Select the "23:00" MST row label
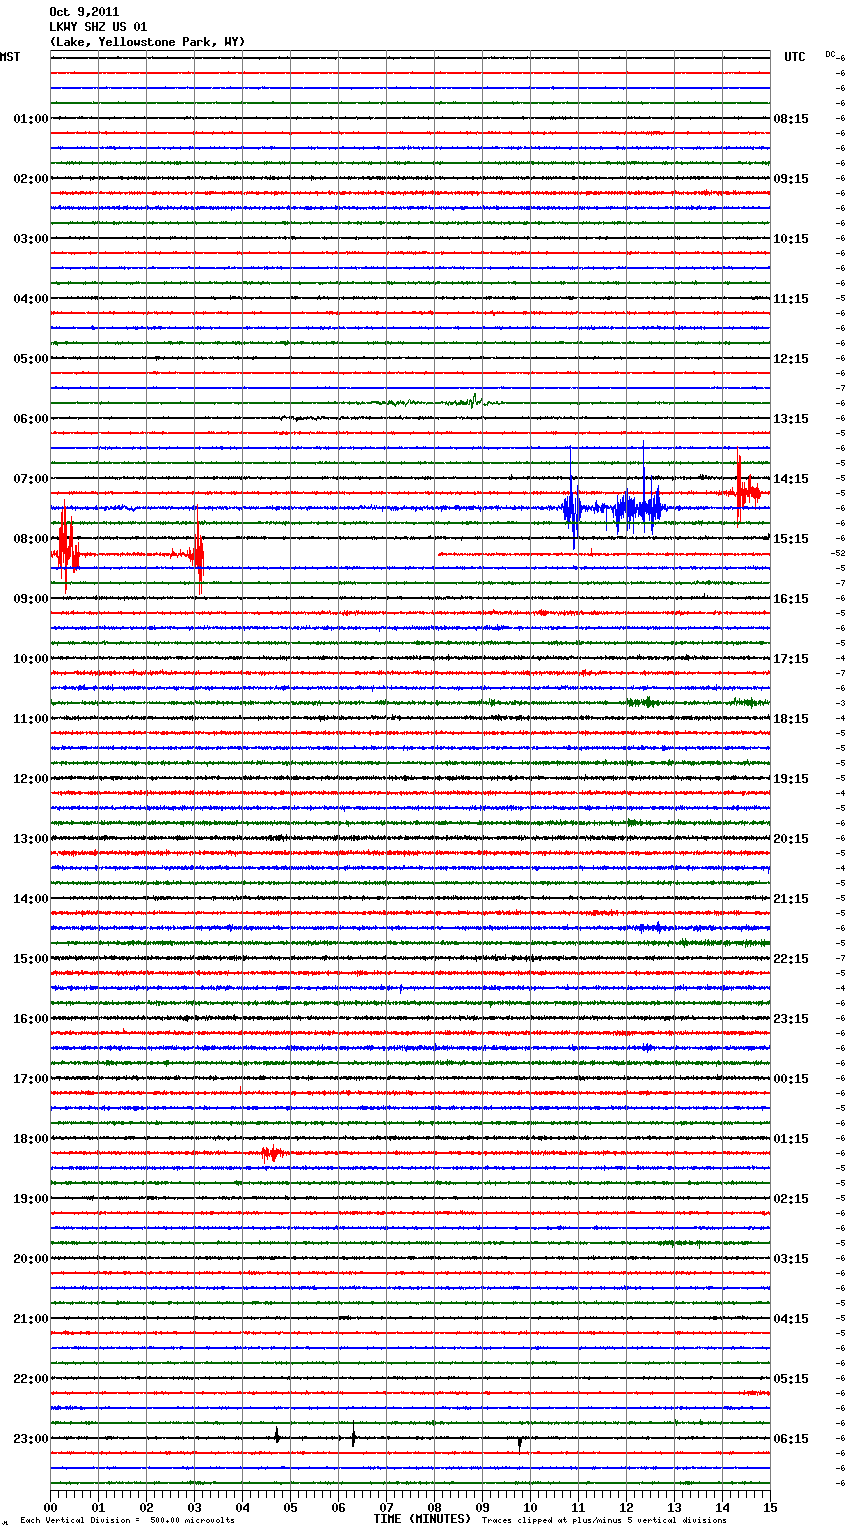850x1534 pixels. [x=31, y=1439]
